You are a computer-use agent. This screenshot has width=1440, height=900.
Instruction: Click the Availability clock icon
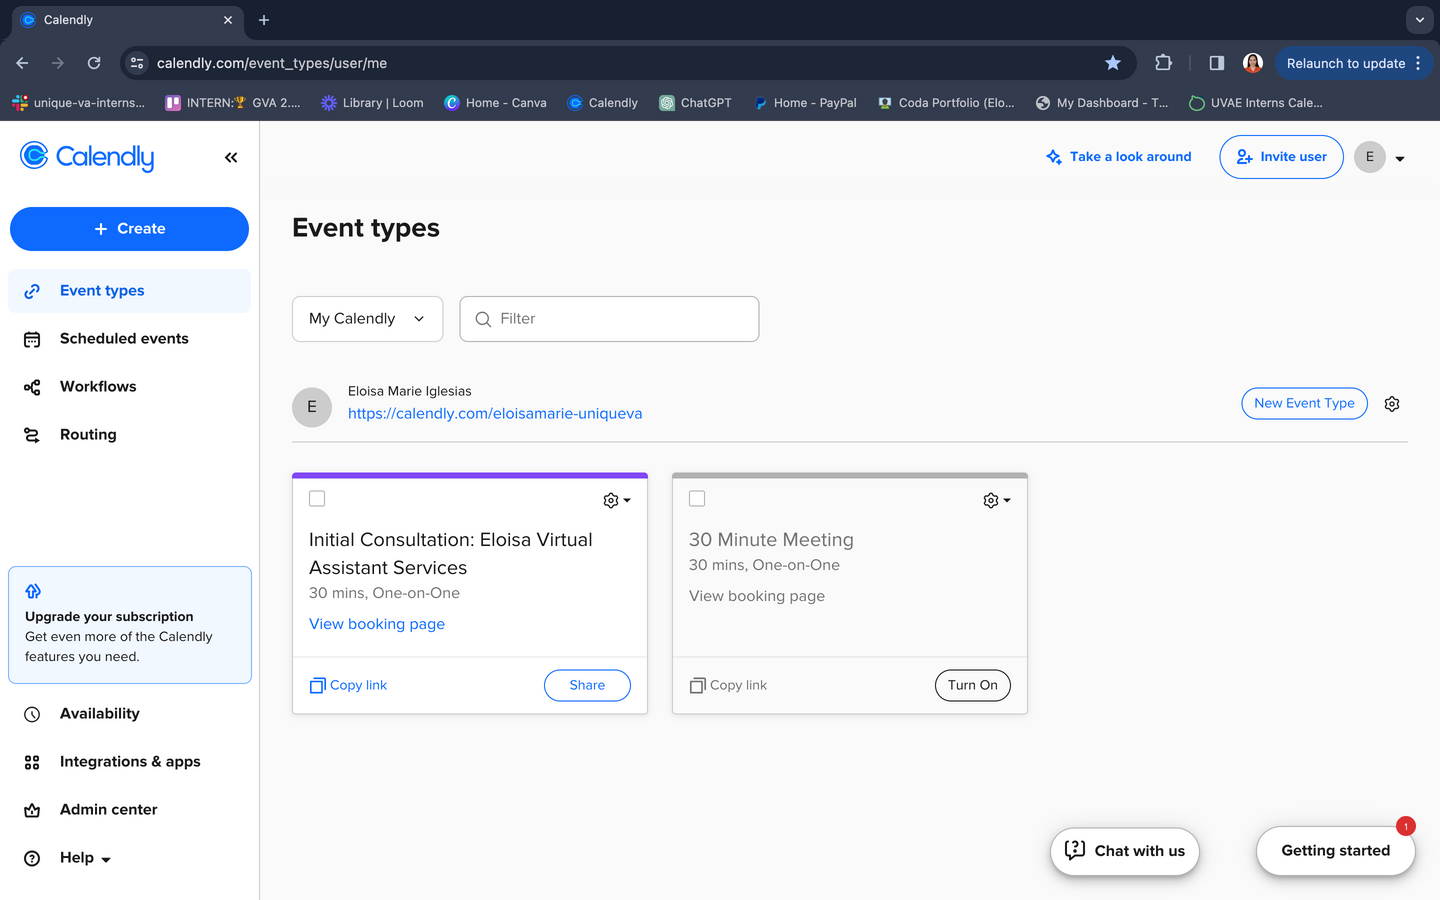(32, 714)
